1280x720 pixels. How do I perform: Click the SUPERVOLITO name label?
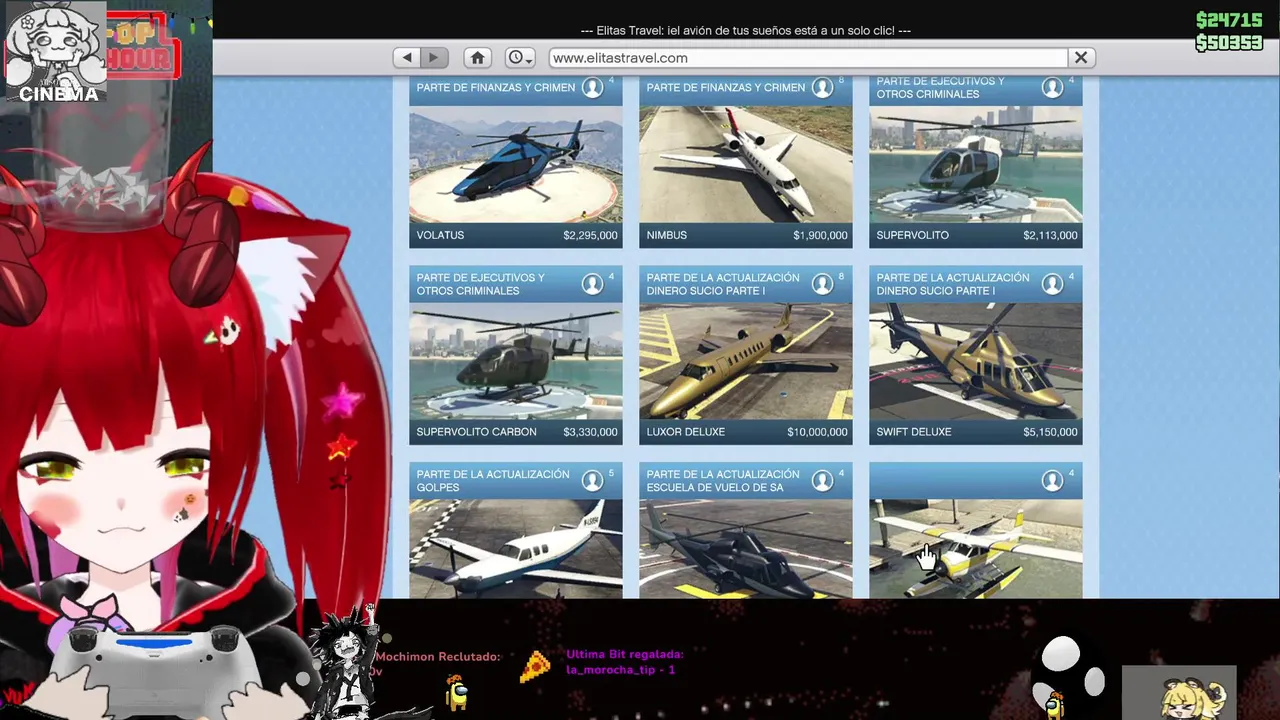coord(913,235)
